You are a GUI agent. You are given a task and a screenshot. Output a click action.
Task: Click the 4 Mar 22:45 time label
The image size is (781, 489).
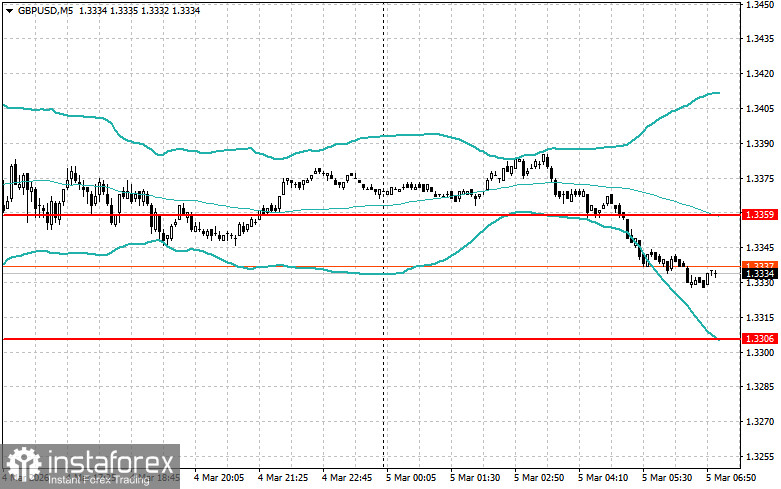tap(347, 478)
